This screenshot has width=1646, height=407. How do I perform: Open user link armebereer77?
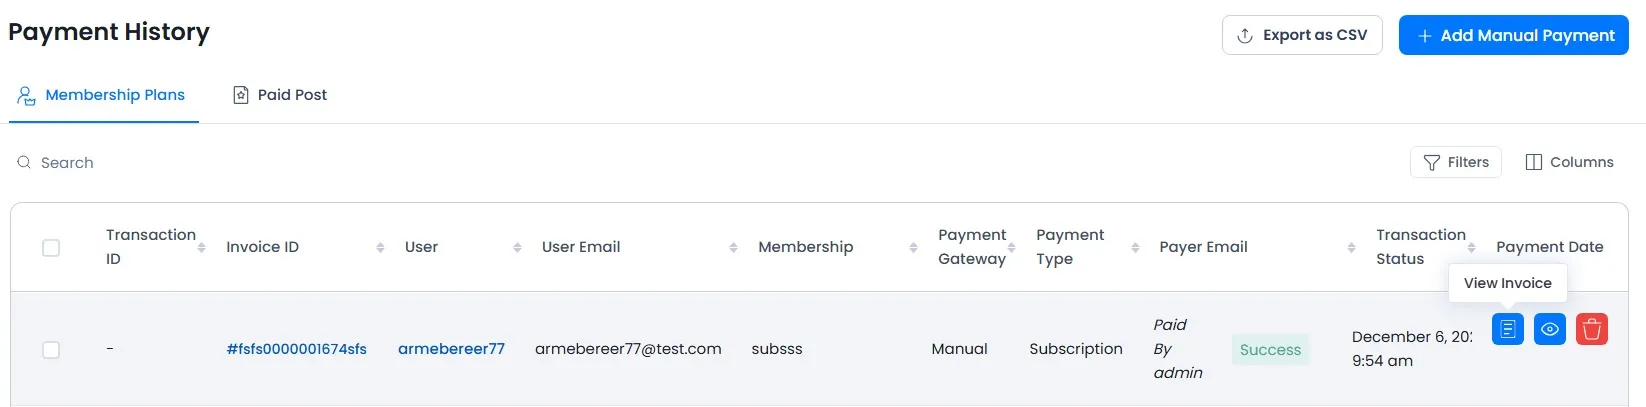point(451,349)
